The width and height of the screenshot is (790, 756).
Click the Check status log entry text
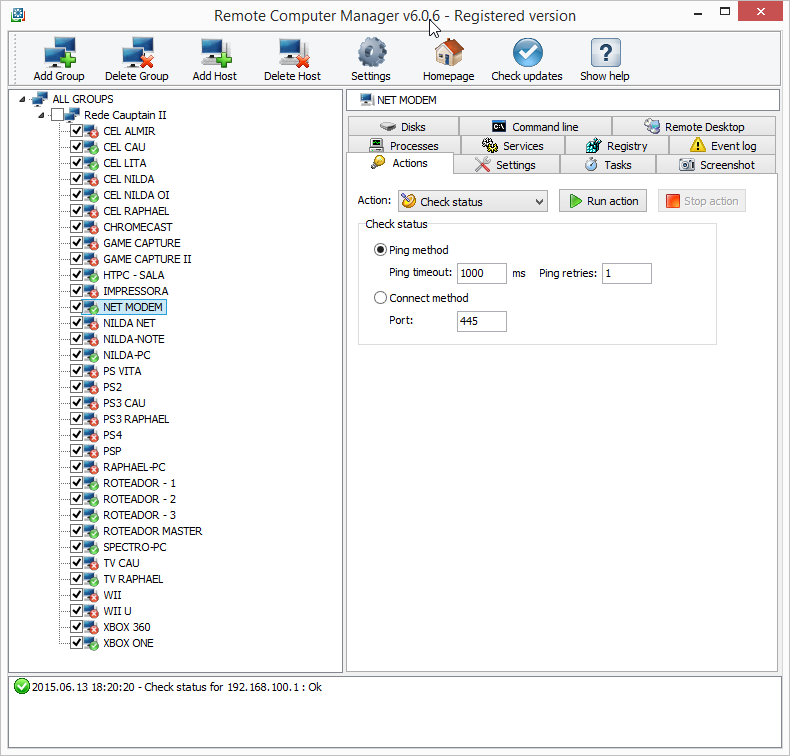(177, 687)
